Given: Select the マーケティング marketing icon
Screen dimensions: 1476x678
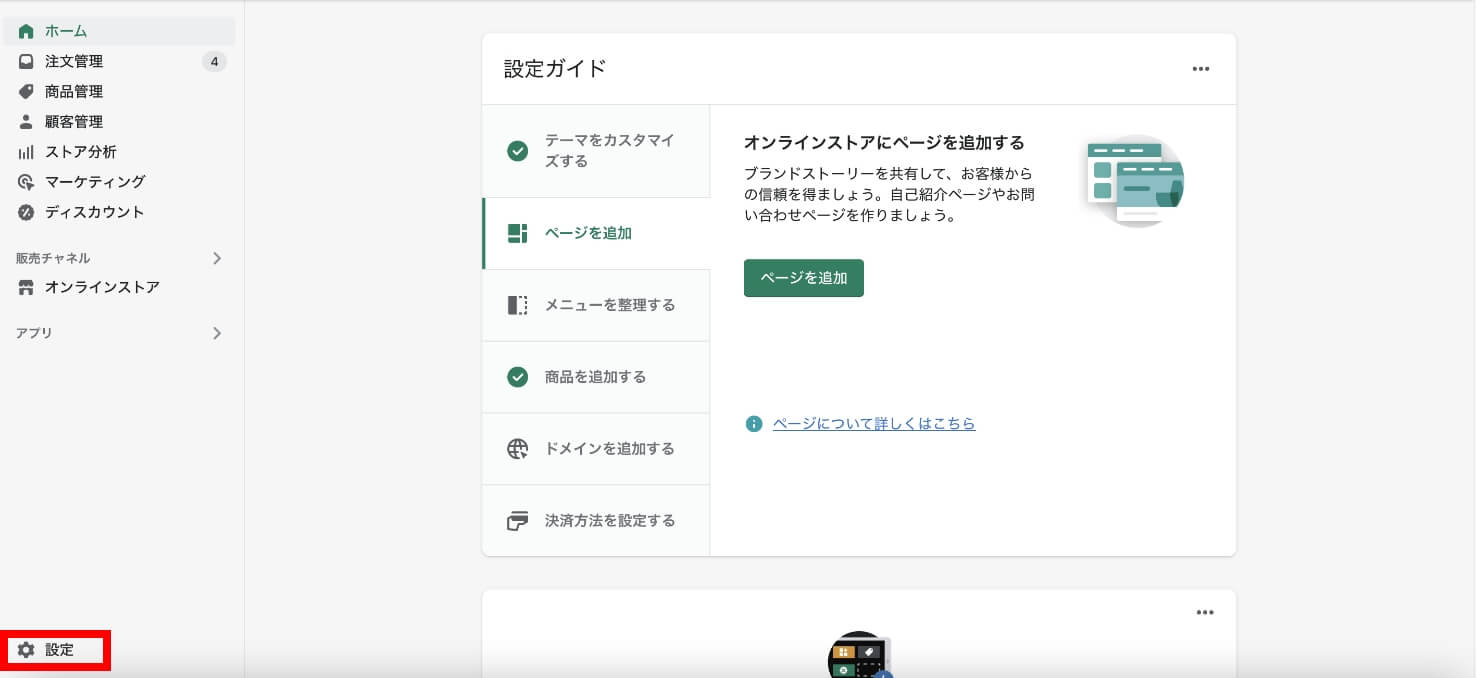Looking at the screenshot, I should 24,181.
